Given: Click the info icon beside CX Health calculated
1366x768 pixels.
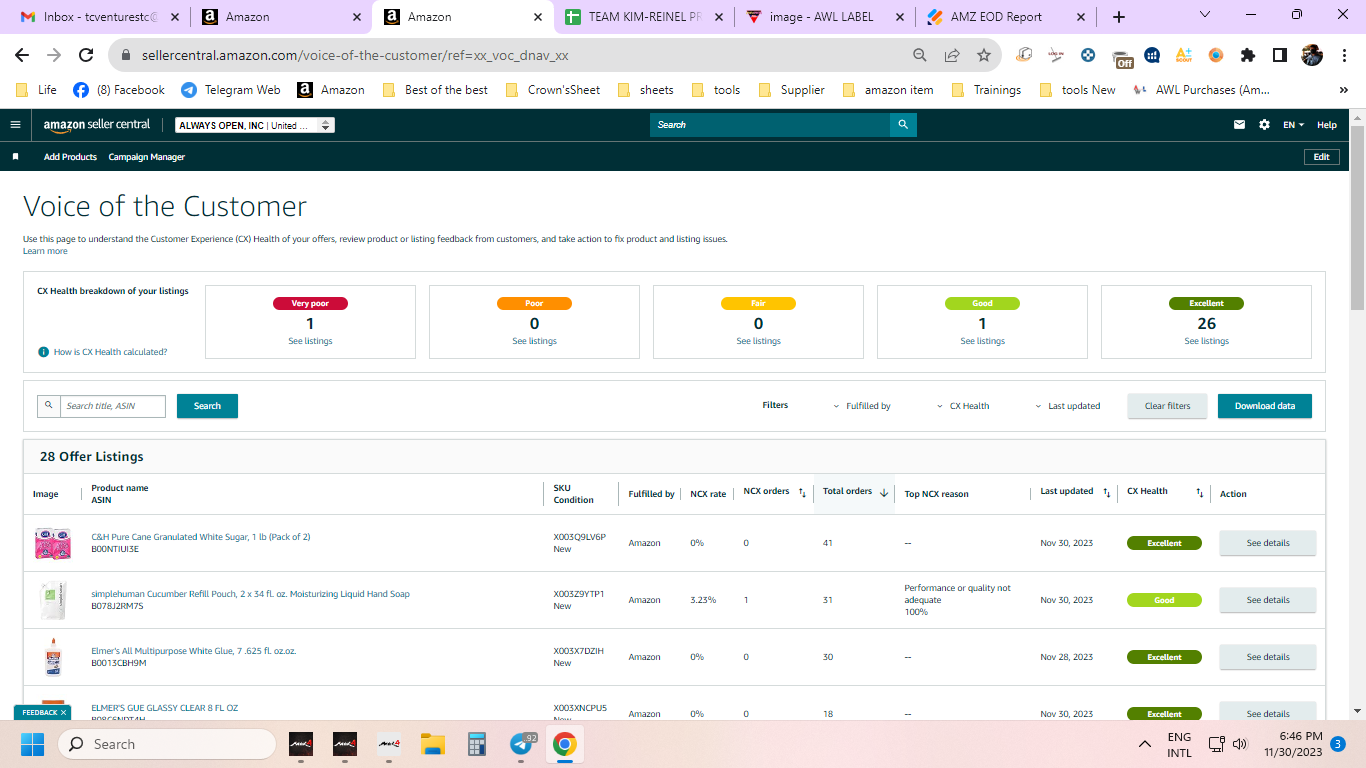Looking at the screenshot, I should point(43,352).
